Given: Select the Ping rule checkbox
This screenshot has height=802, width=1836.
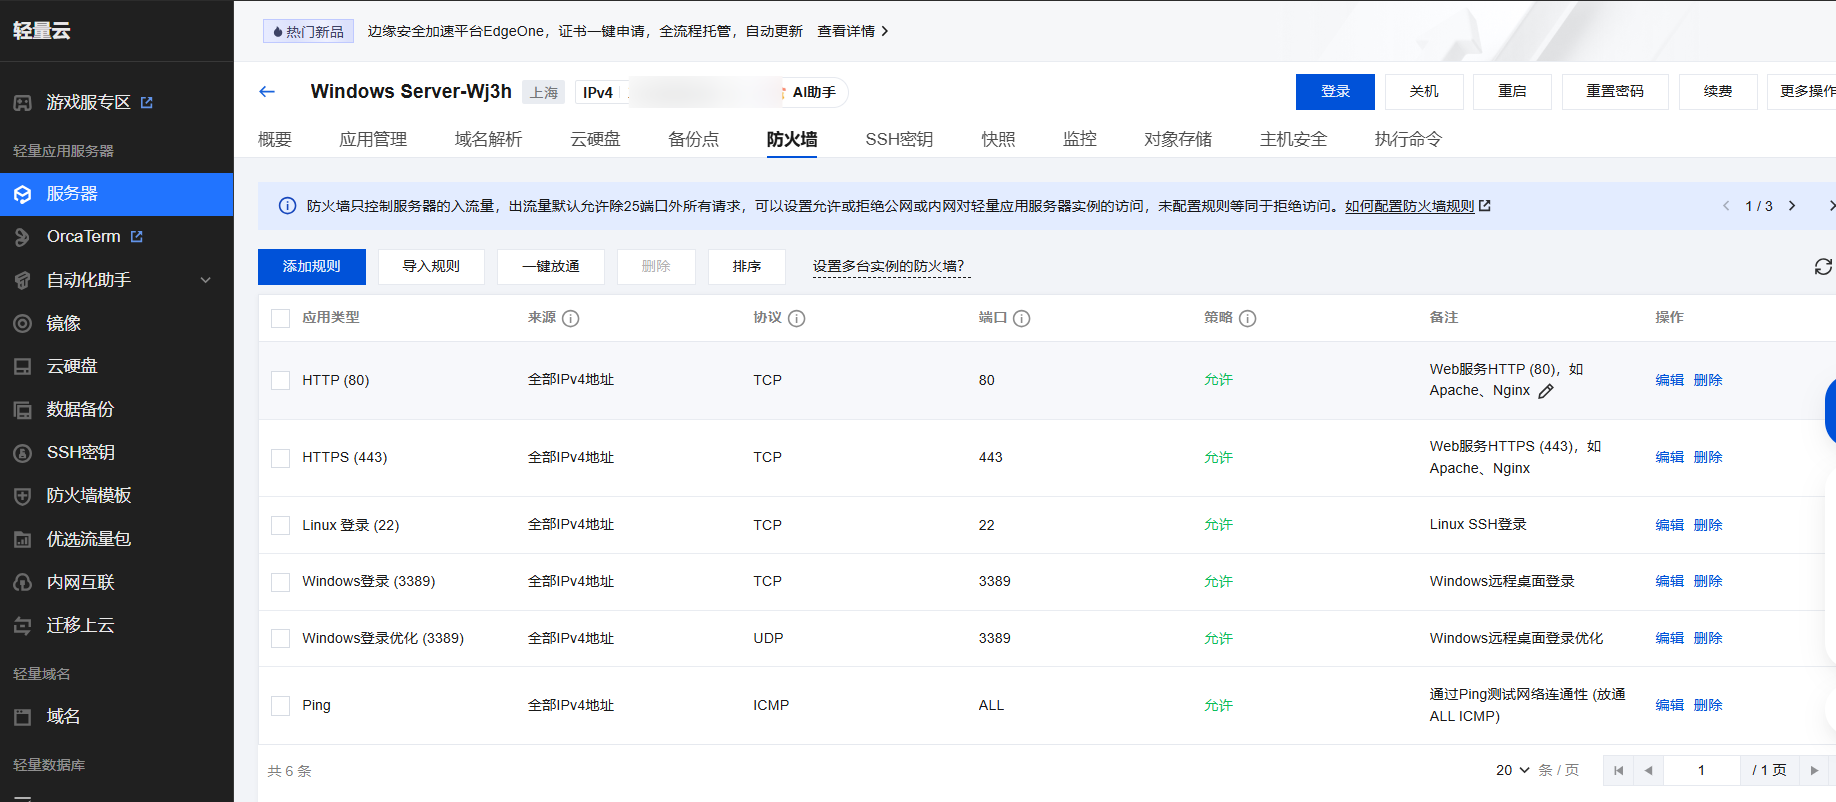Looking at the screenshot, I should [281, 706].
